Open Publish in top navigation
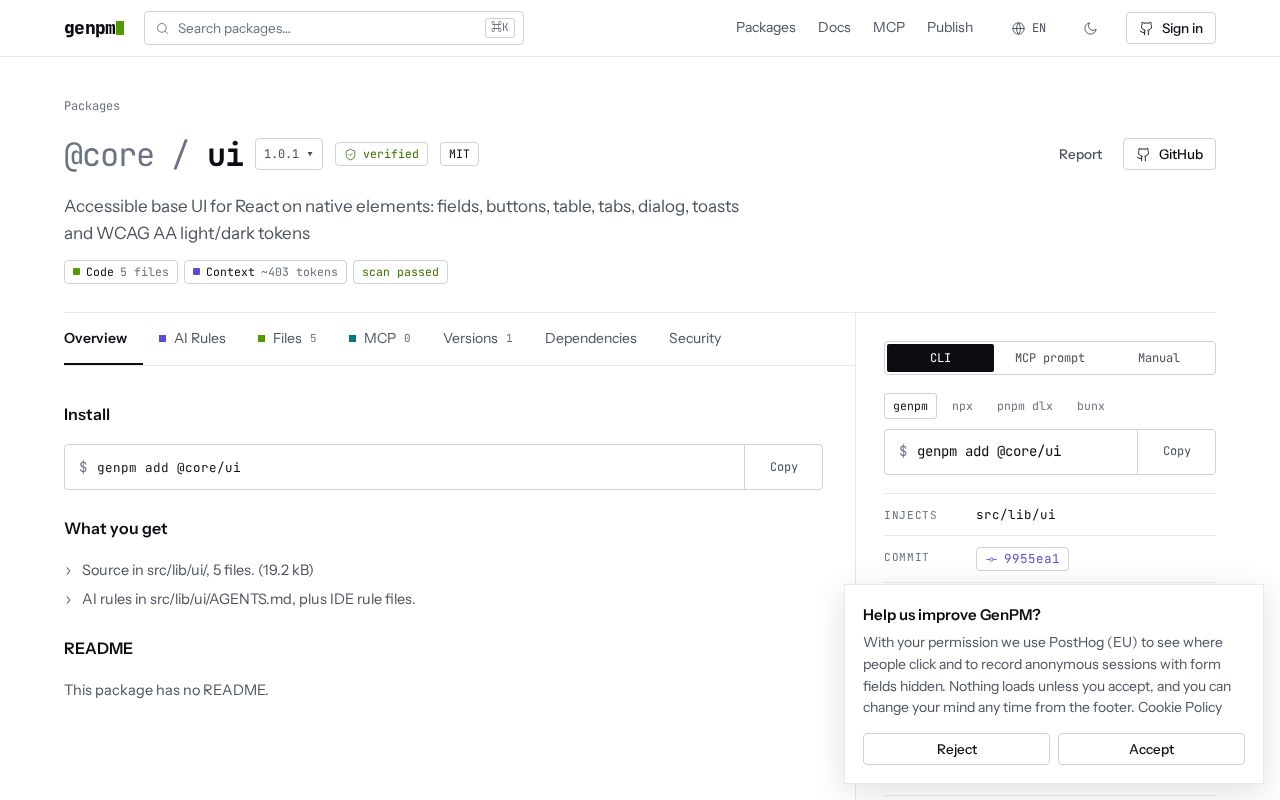The image size is (1280, 800). (x=950, y=28)
